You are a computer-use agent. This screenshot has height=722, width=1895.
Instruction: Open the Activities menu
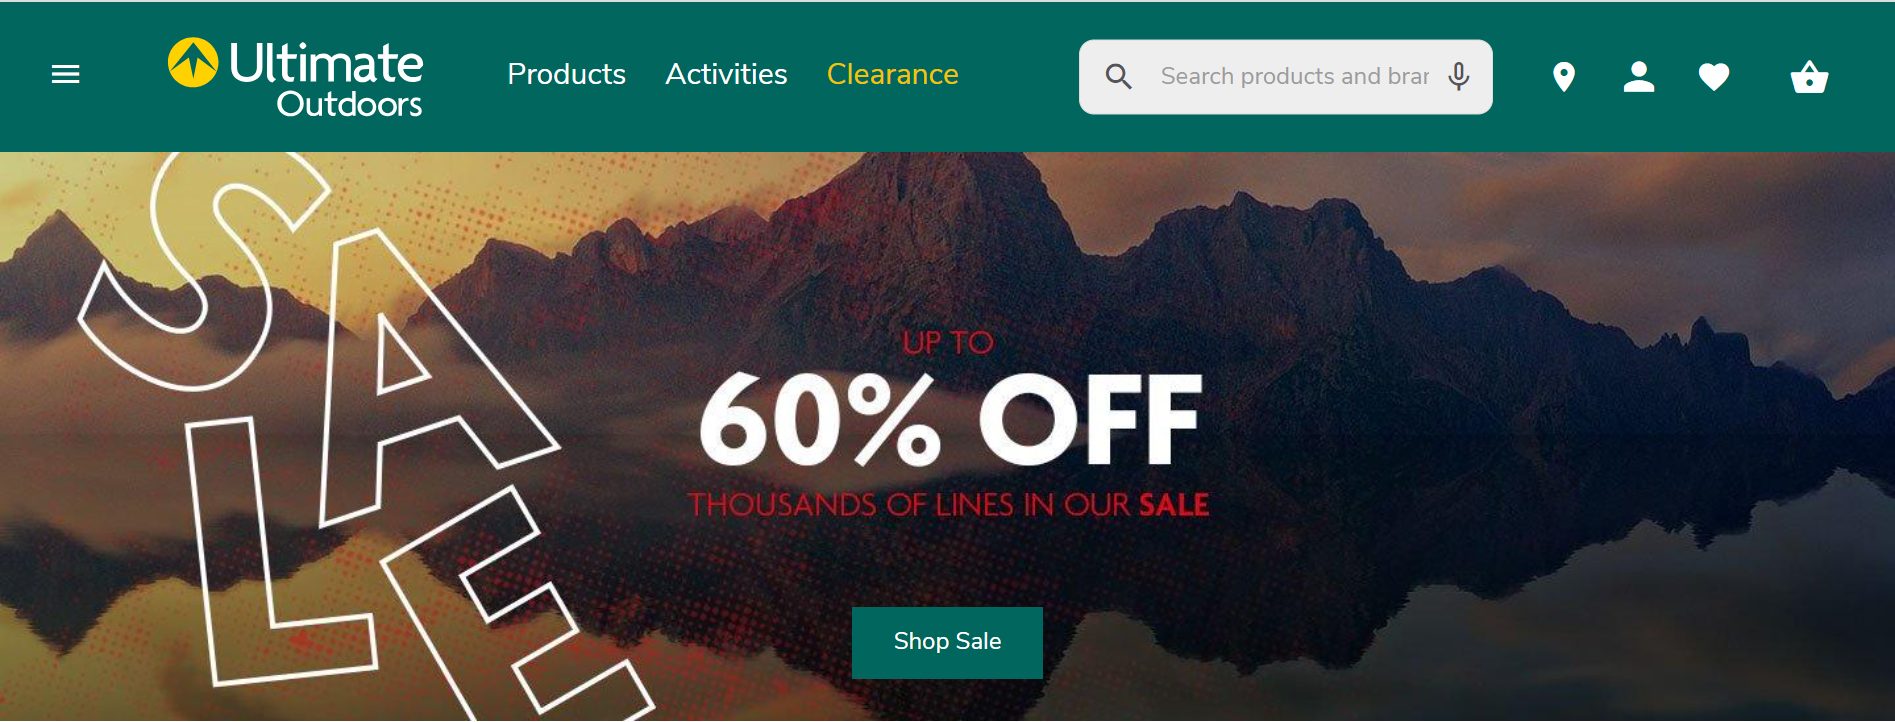(x=726, y=74)
